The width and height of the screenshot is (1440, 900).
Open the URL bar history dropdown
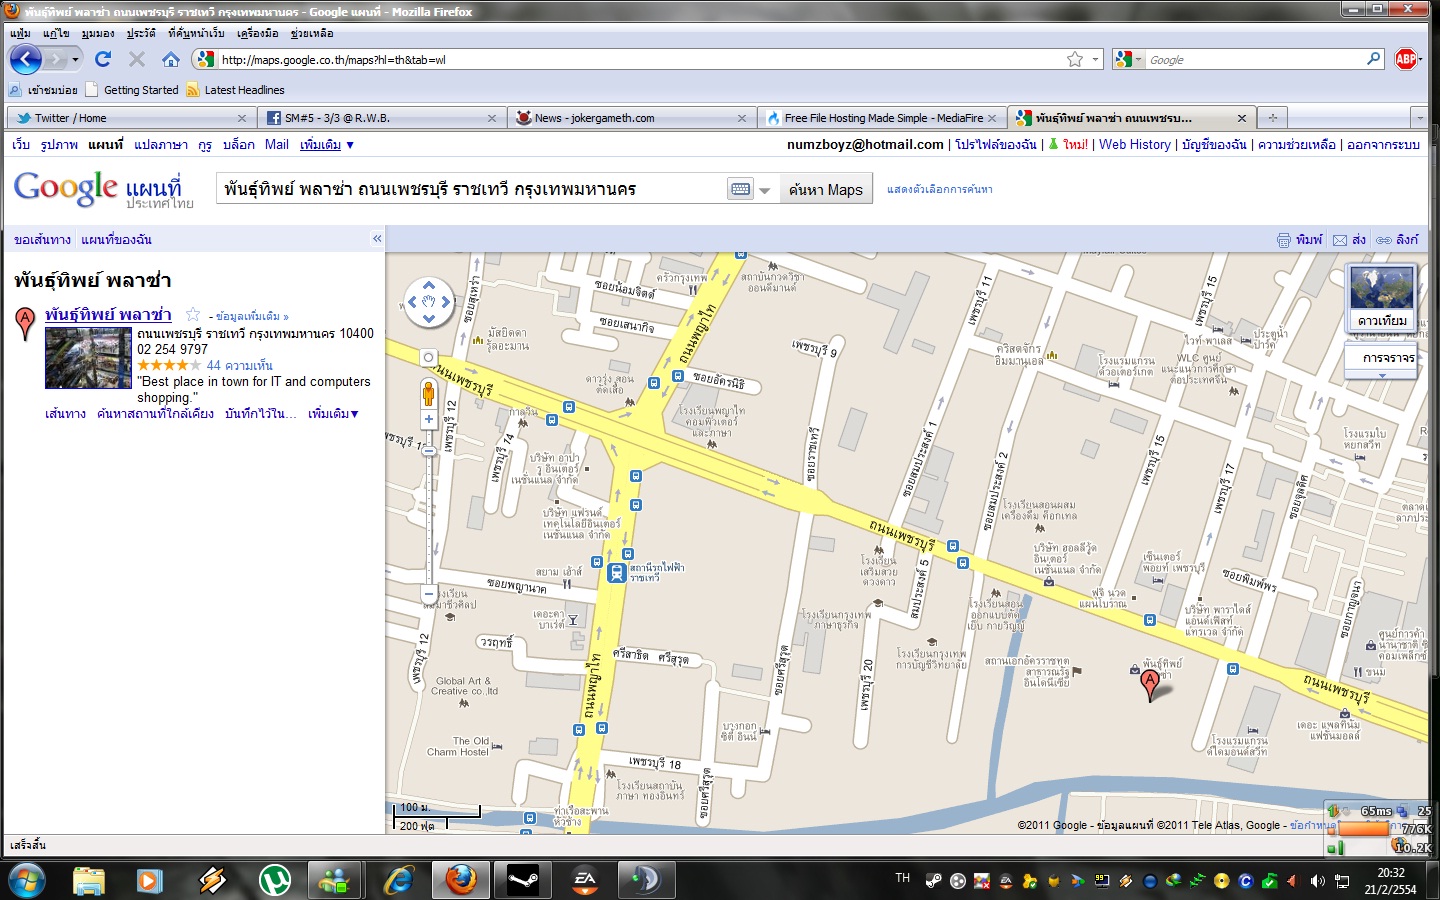pos(1095,59)
